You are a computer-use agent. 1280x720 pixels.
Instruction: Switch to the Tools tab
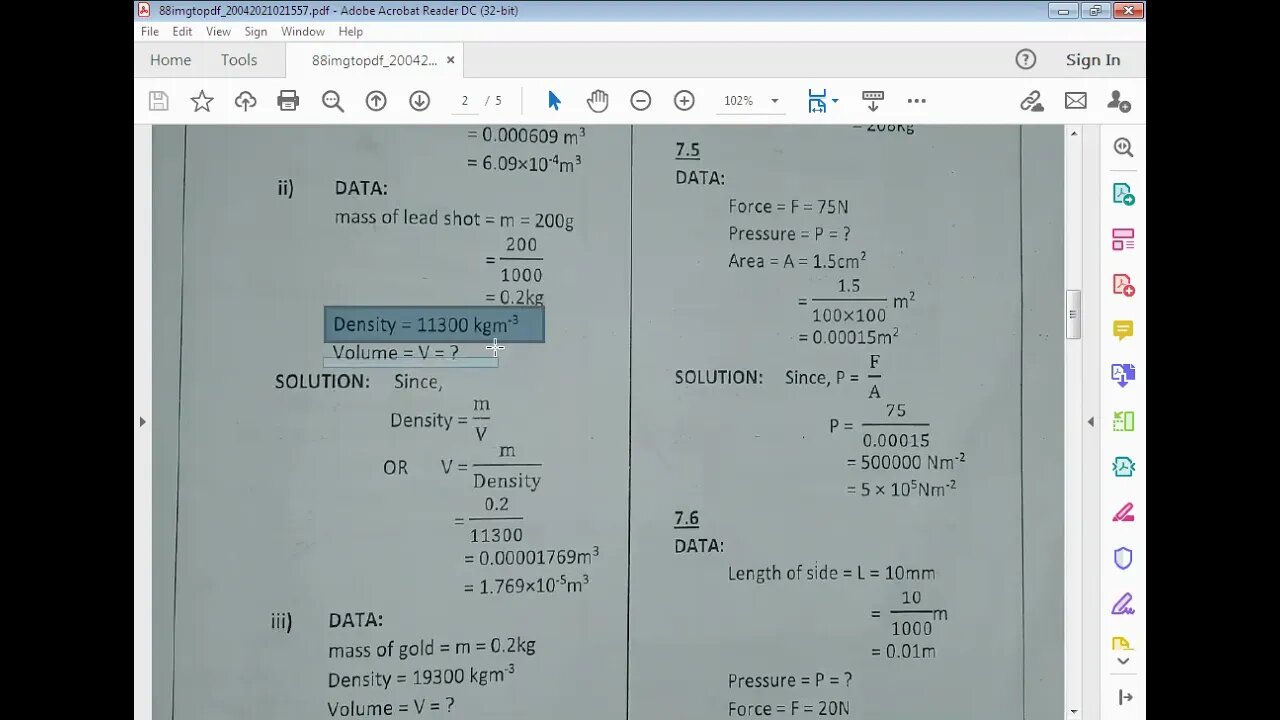coord(239,60)
